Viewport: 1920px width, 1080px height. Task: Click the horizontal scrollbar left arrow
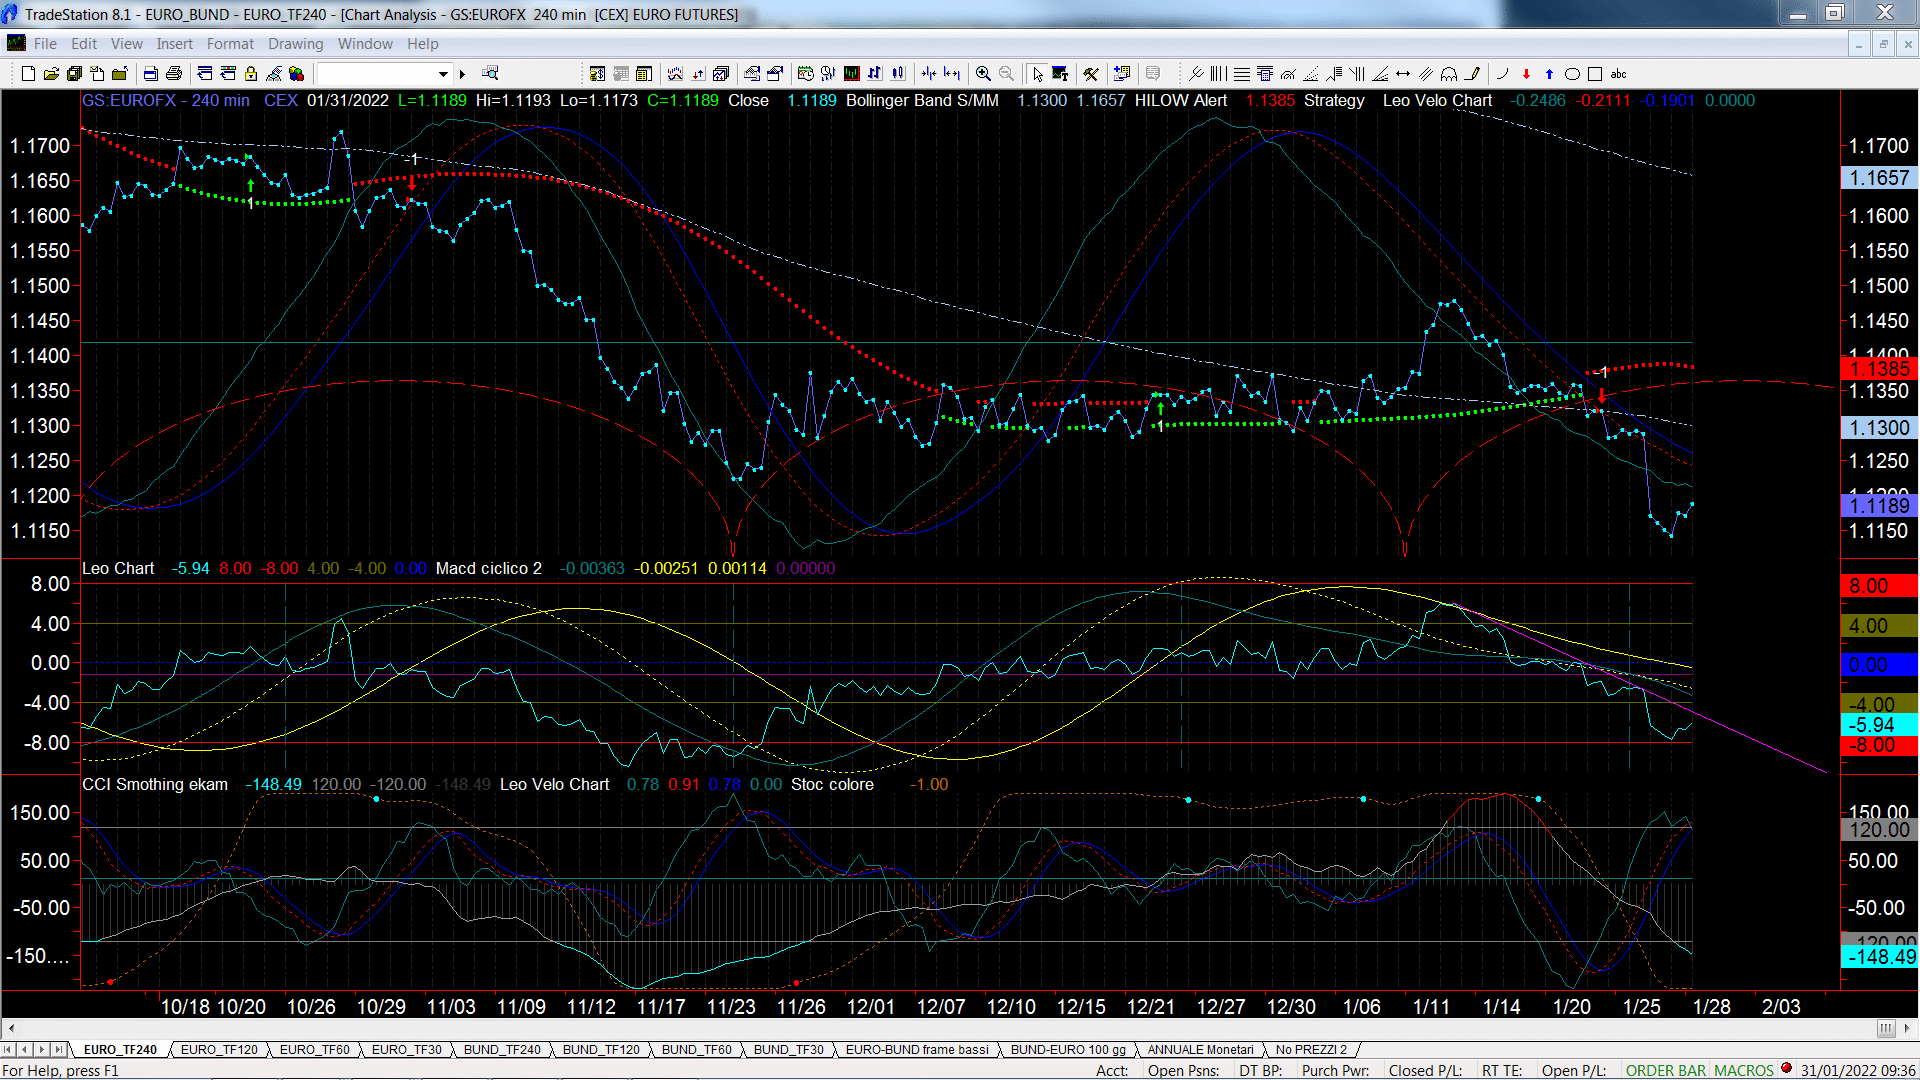11,1028
